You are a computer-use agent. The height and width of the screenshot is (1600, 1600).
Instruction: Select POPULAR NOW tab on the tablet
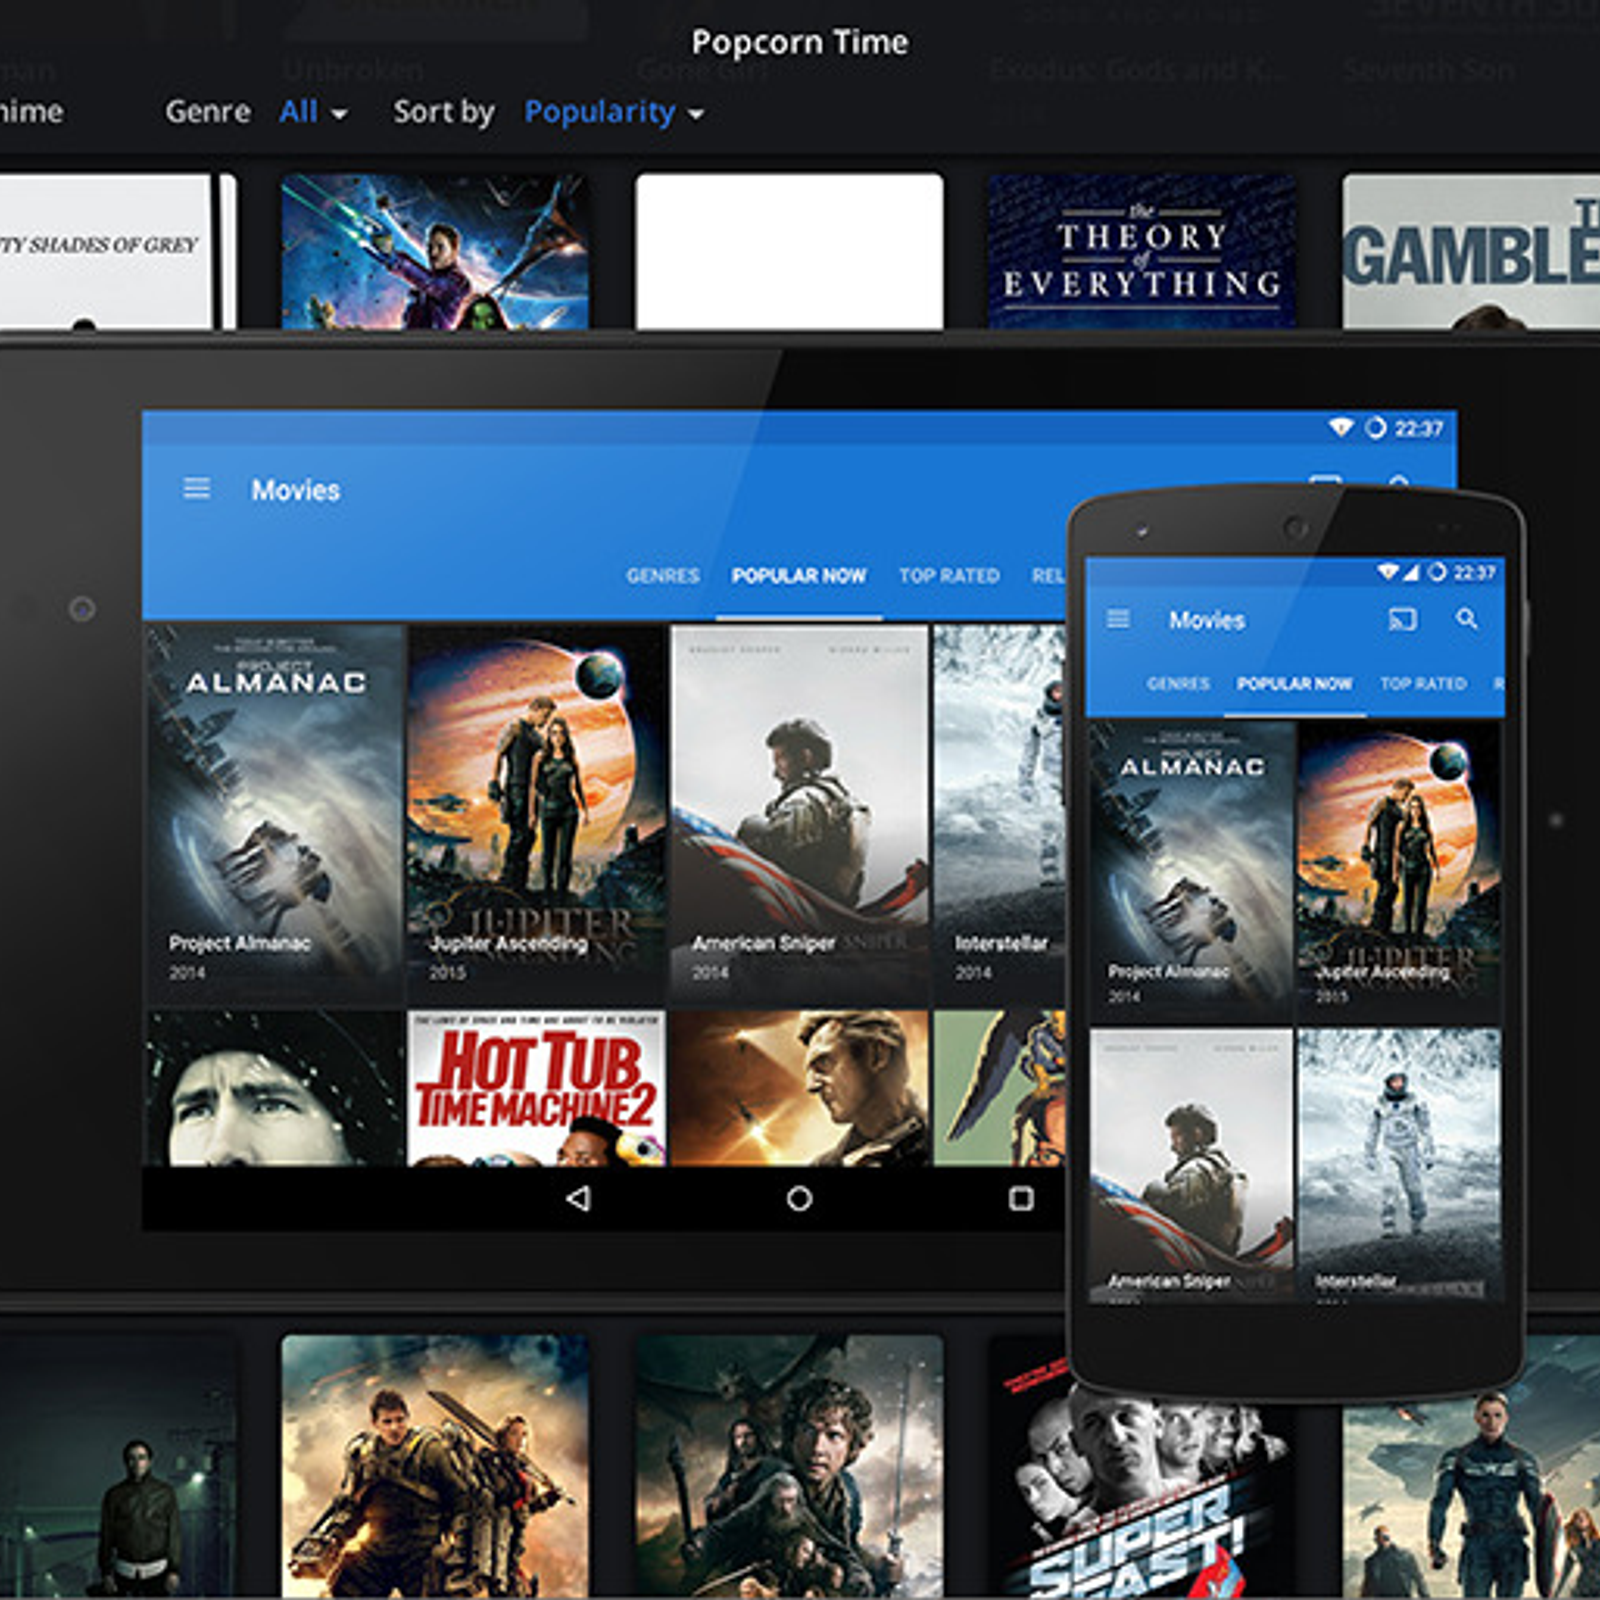799,576
